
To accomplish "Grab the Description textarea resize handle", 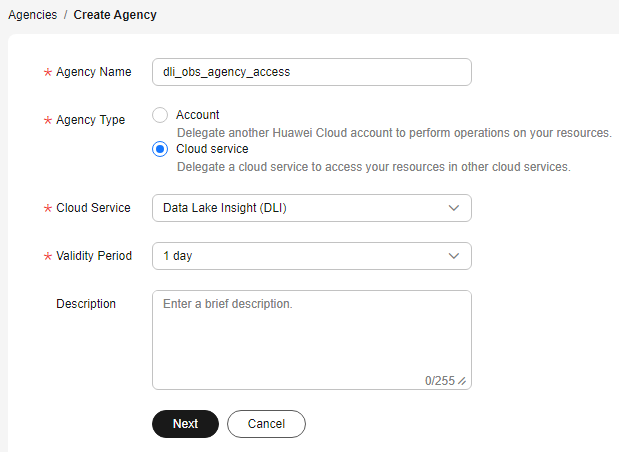I will (462, 381).
